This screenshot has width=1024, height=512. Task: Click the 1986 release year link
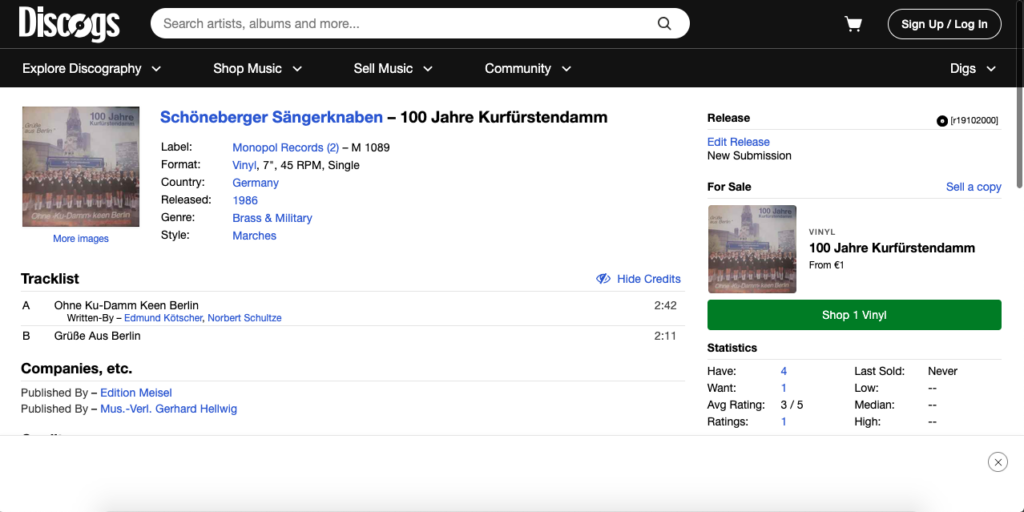pos(245,200)
